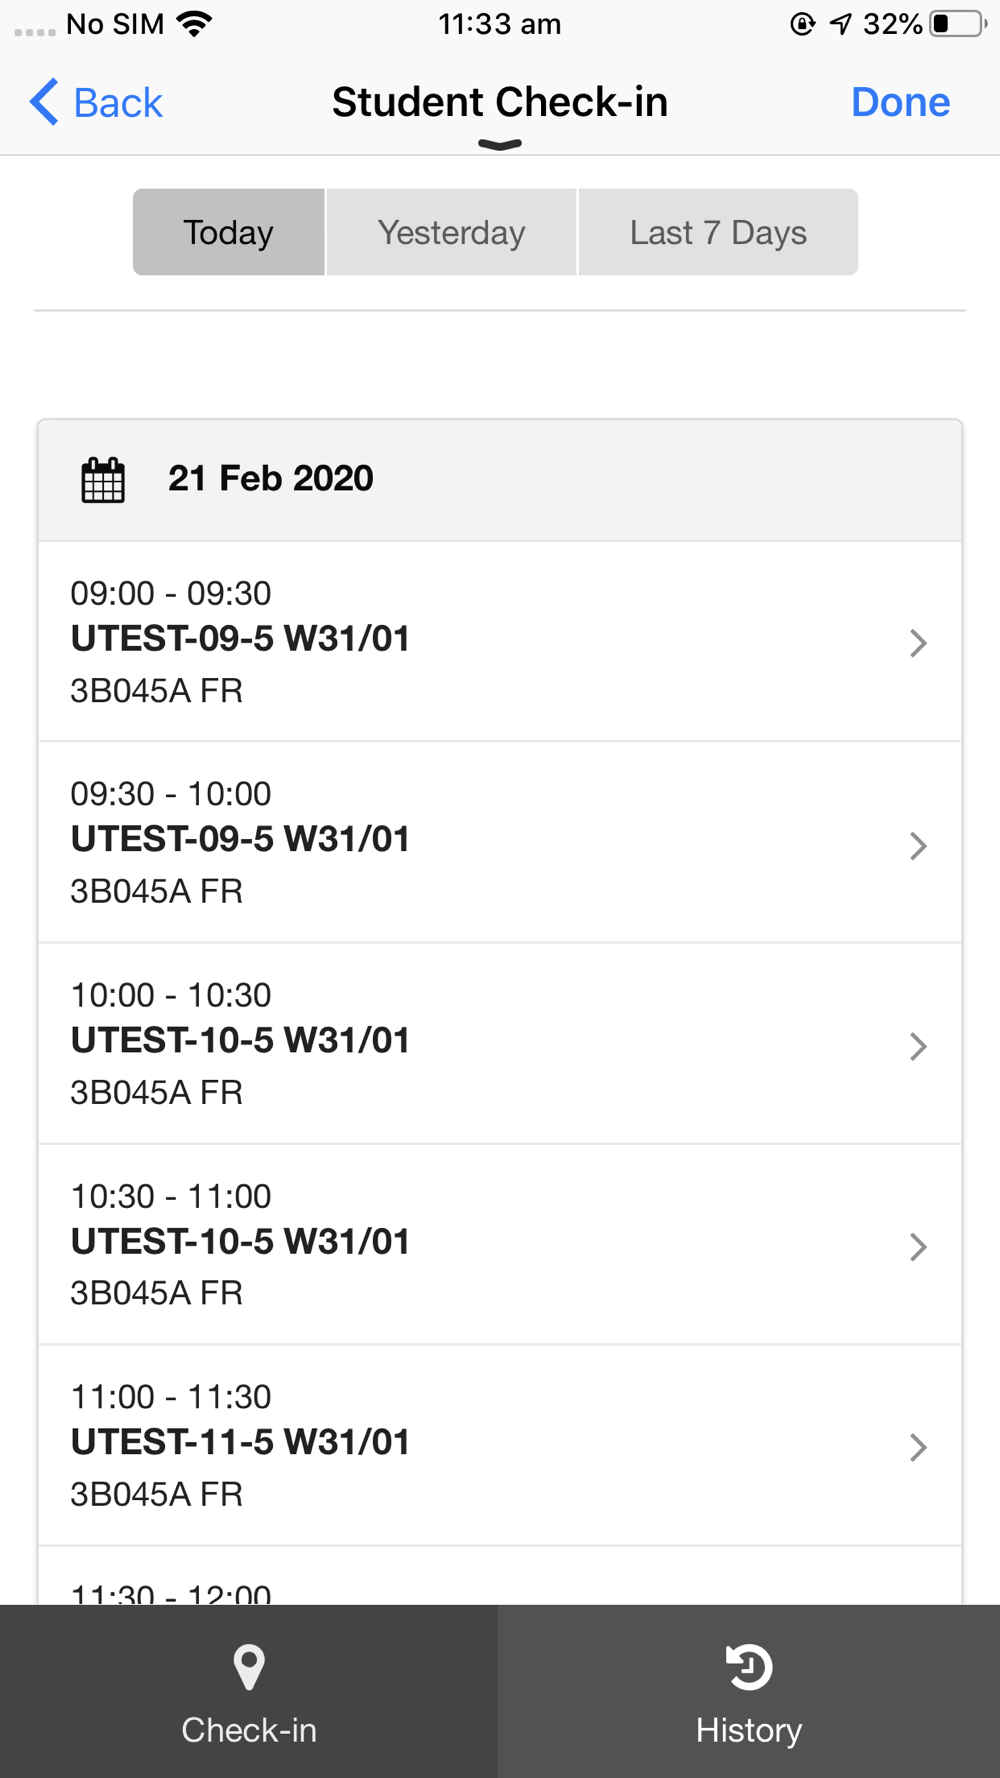Switch to the Yesterday filter segment
This screenshot has height=1778, width=1000.
click(451, 232)
